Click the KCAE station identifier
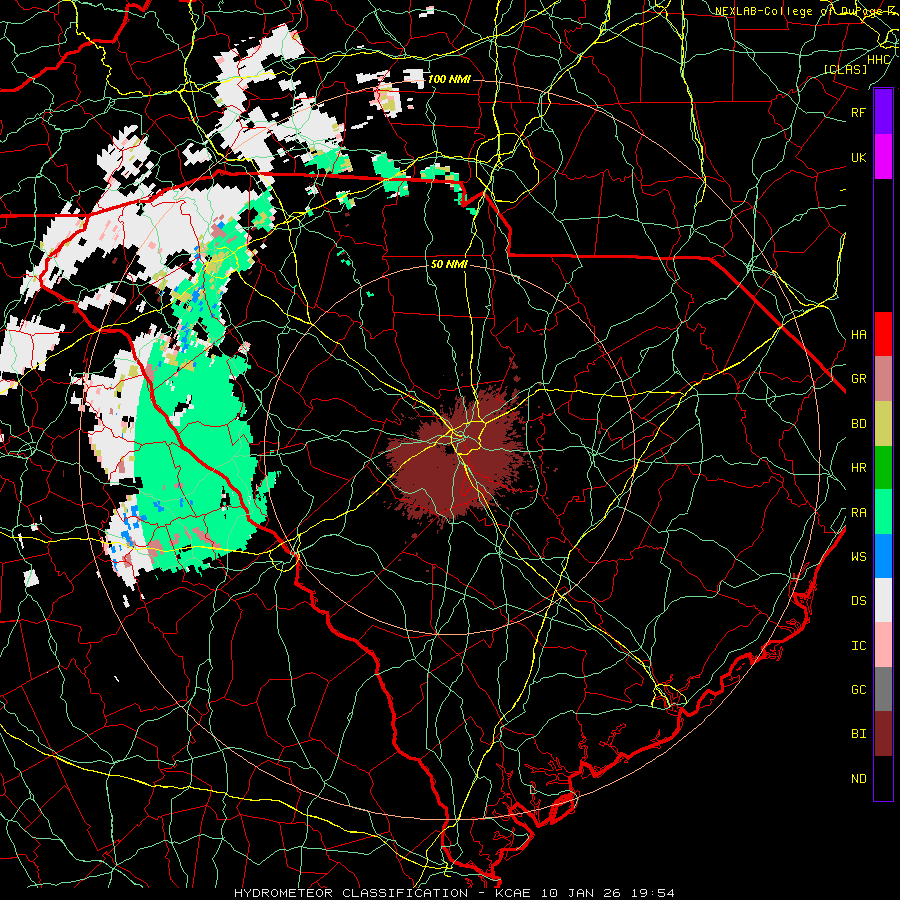Screen dimensions: 900x900 click(513, 893)
